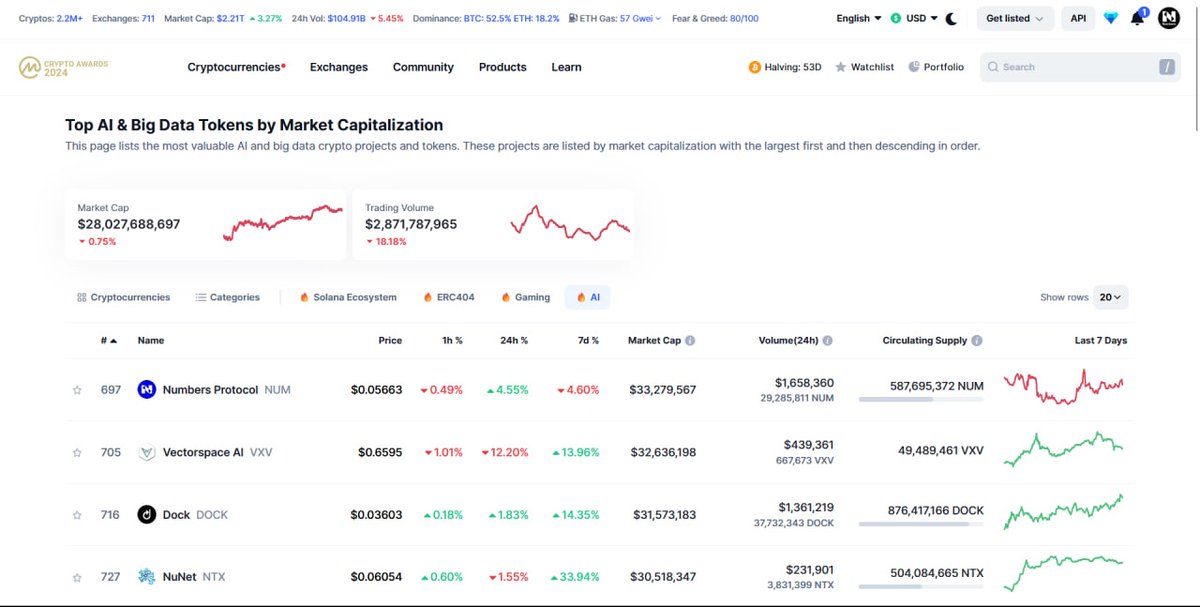Click the Dock coin logo

146,514
